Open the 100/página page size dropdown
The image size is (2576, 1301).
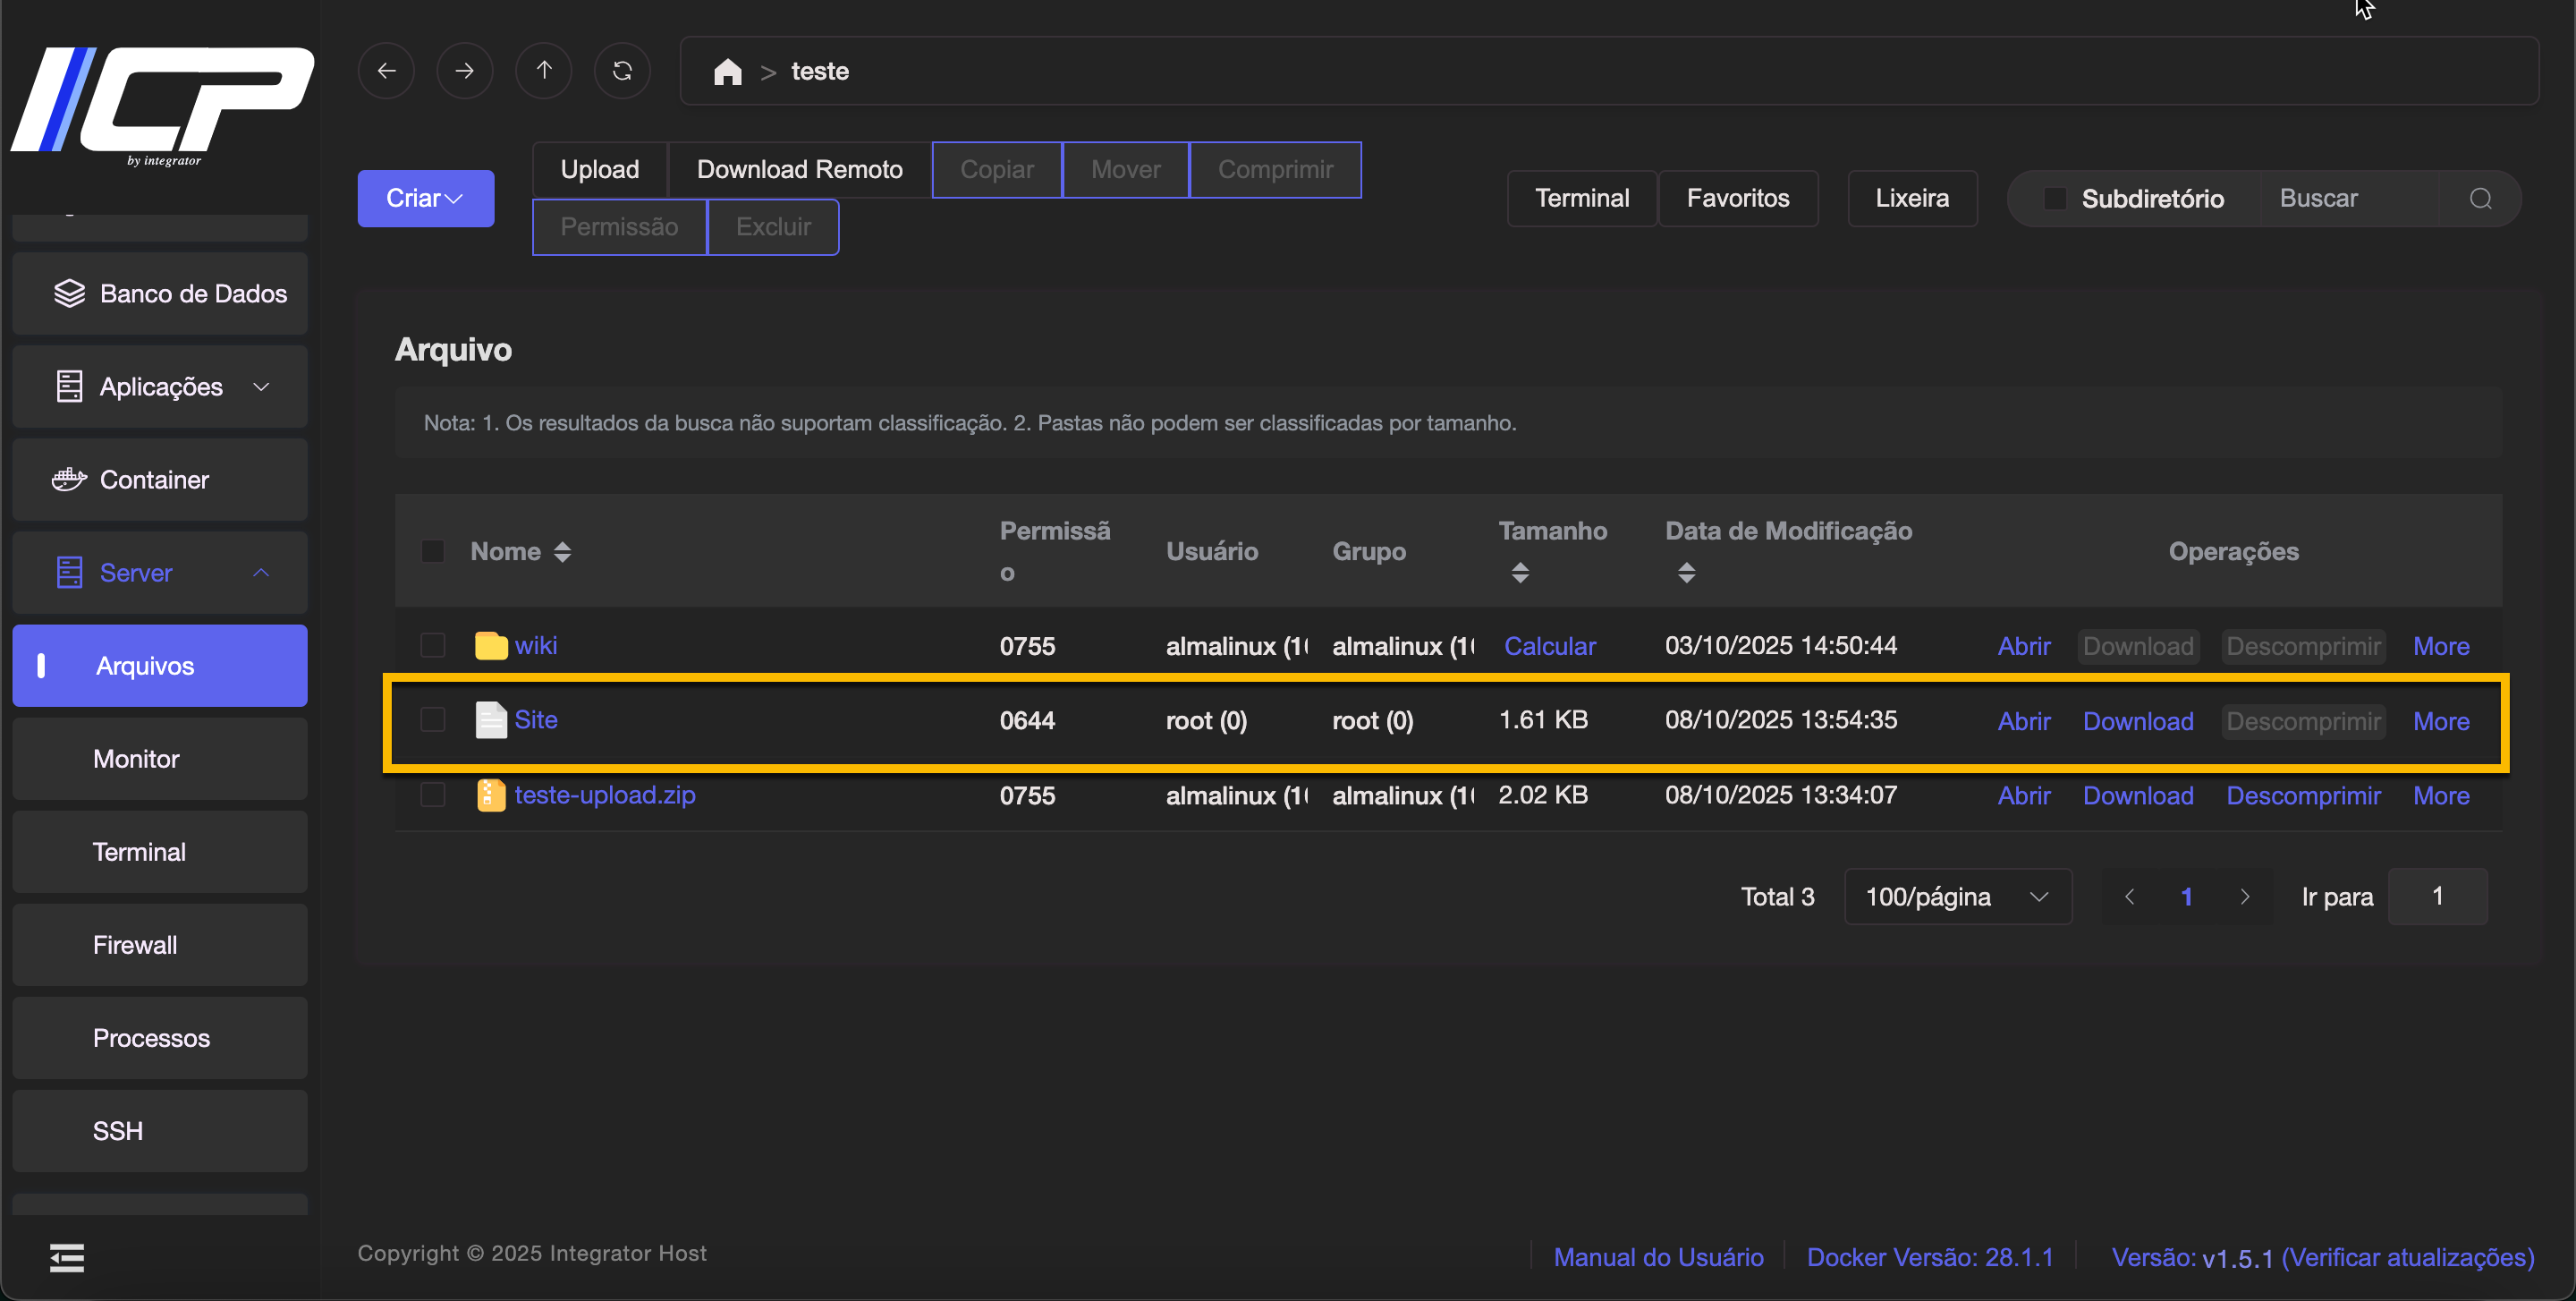click(1957, 897)
